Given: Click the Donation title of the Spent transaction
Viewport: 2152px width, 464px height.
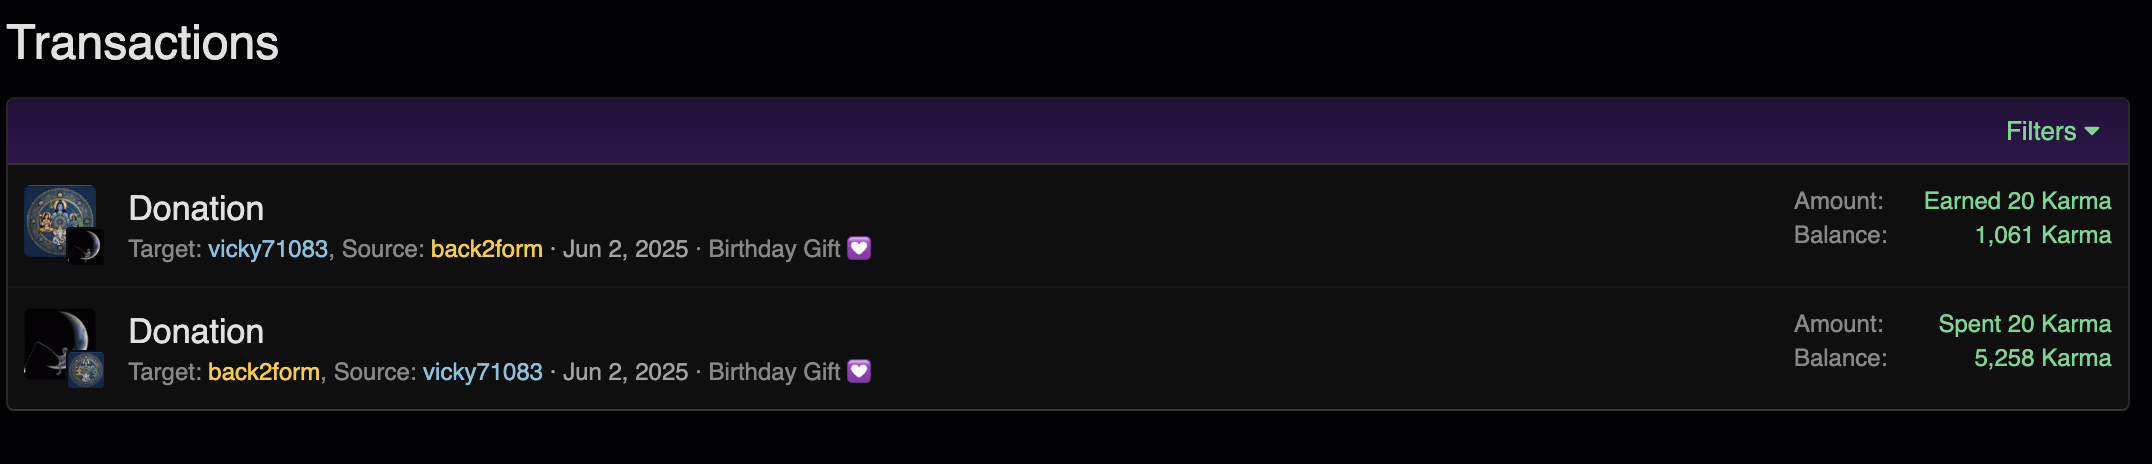Looking at the screenshot, I should point(196,331).
